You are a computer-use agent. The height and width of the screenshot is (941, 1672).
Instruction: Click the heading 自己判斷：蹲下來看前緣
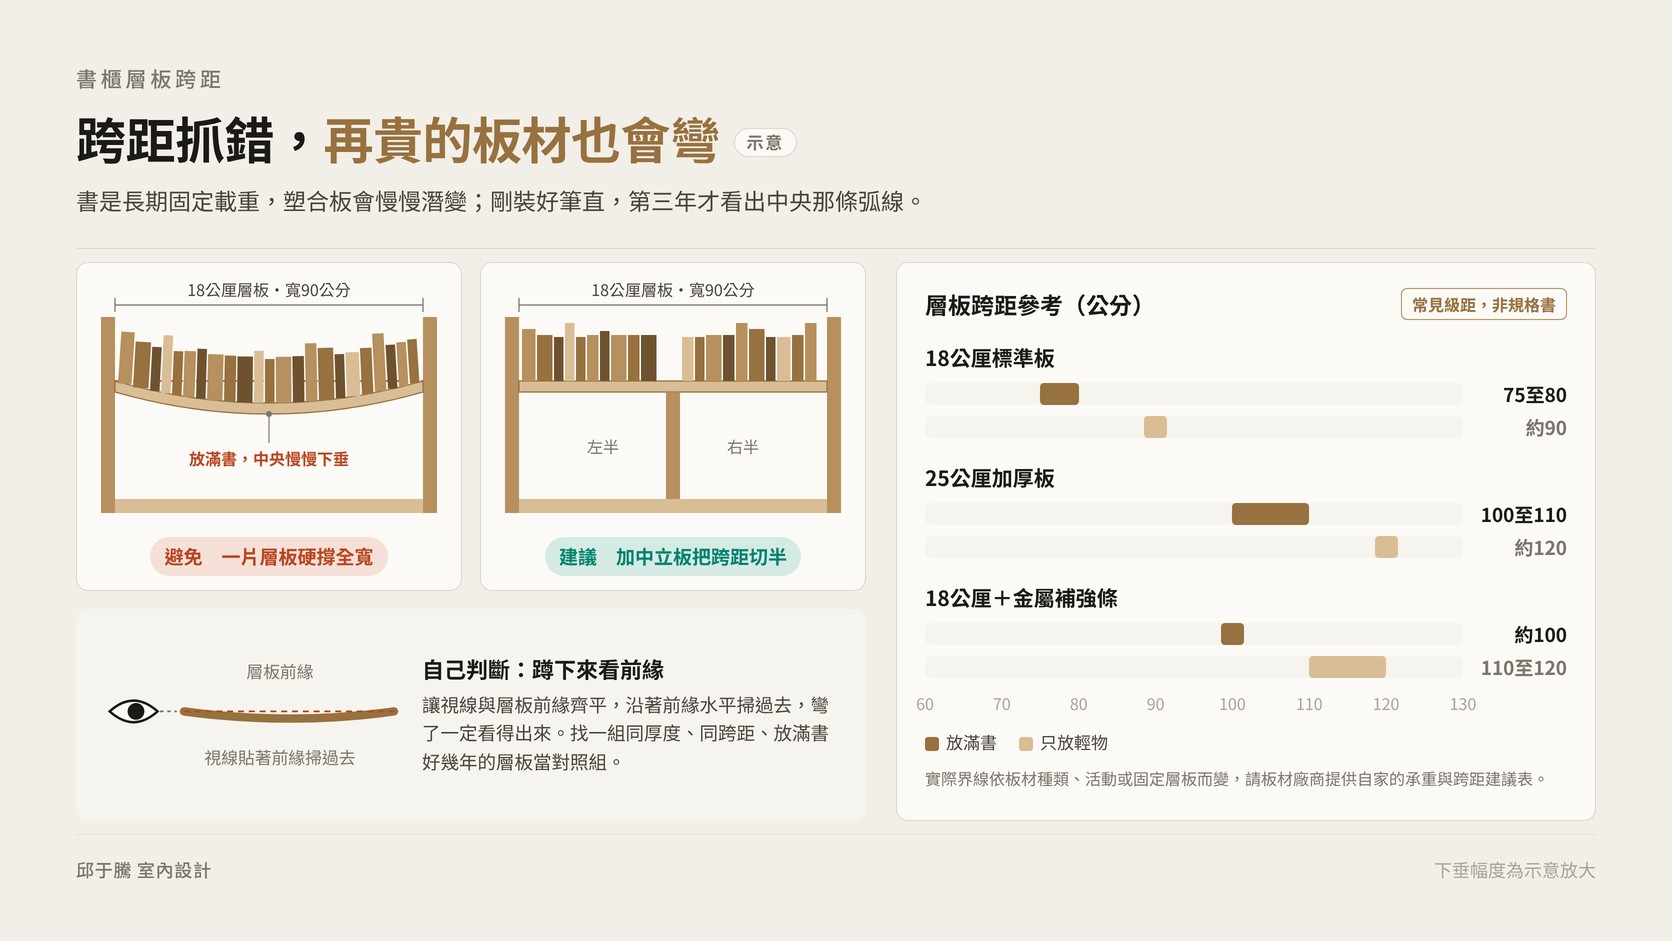point(543,670)
